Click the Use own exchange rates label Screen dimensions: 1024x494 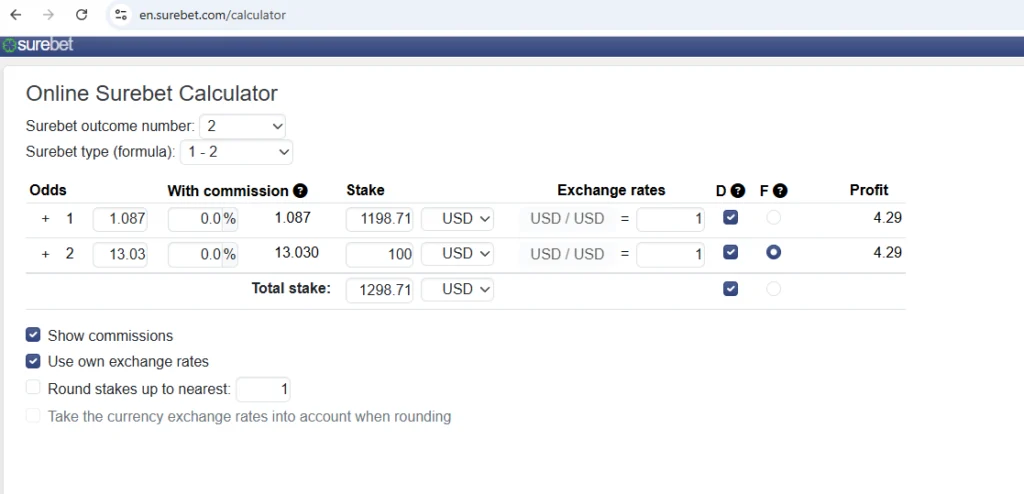pyautogui.click(x=128, y=361)
